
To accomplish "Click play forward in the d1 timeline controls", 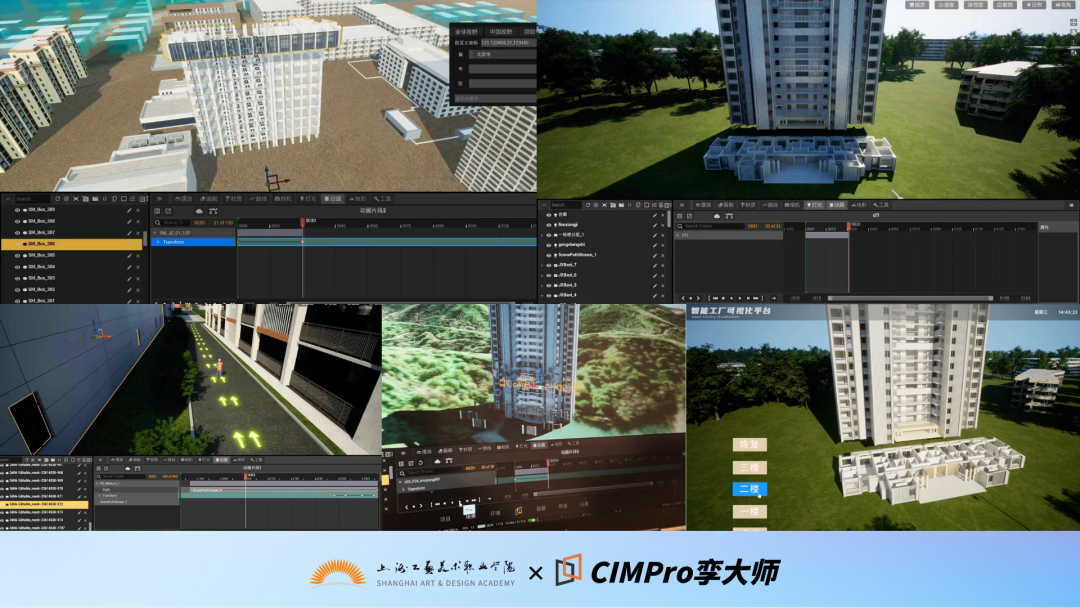I will click(740, 298).
